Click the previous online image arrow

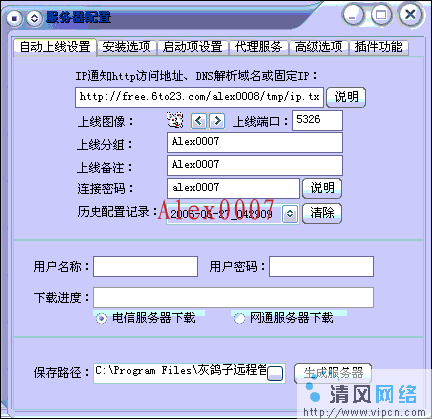coord(199,121)
